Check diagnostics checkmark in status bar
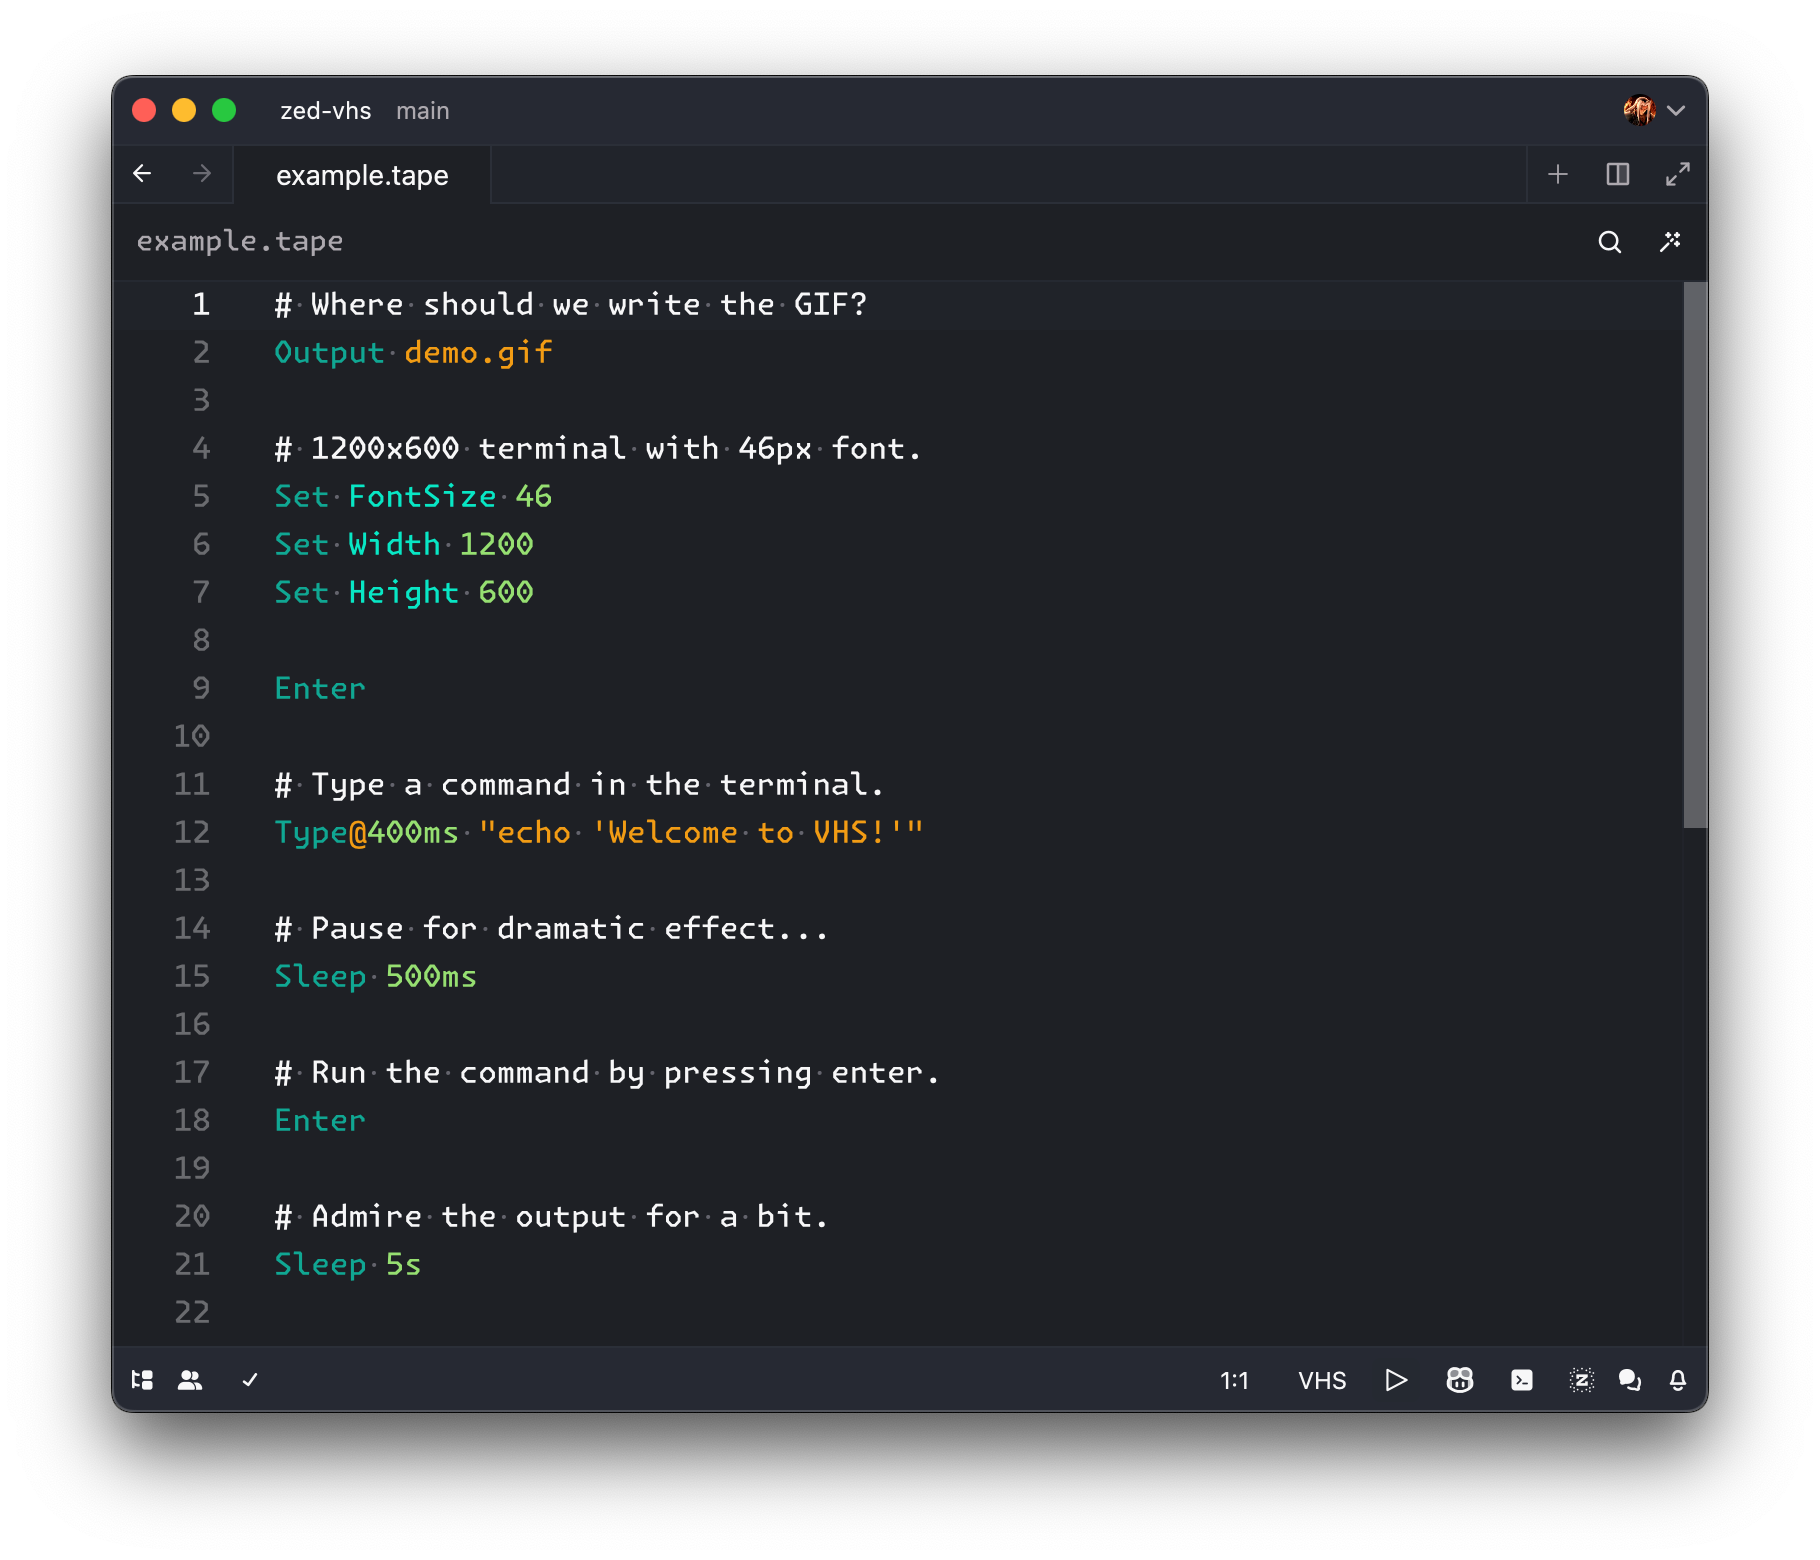The image size is (1820, 1560). (250, 1380)
